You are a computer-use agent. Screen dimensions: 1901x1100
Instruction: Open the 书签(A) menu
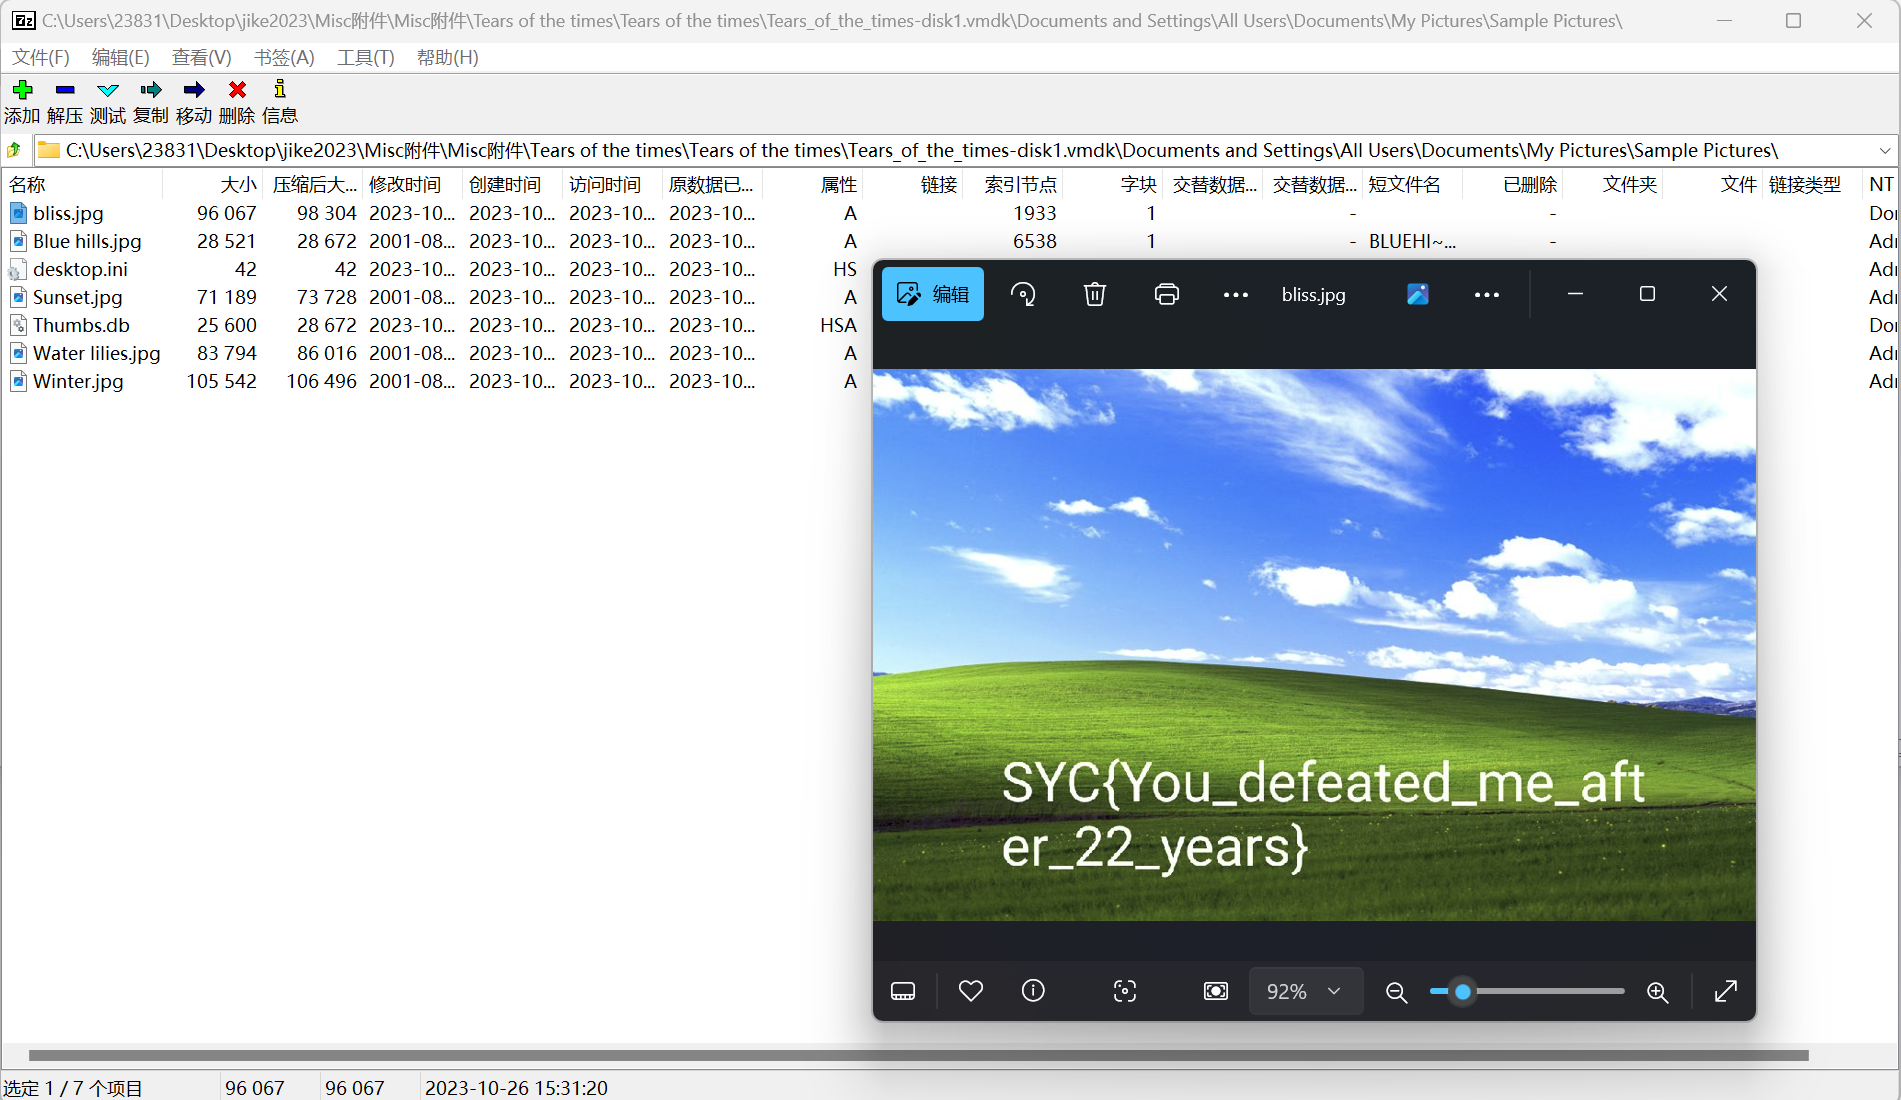[284, 57]
